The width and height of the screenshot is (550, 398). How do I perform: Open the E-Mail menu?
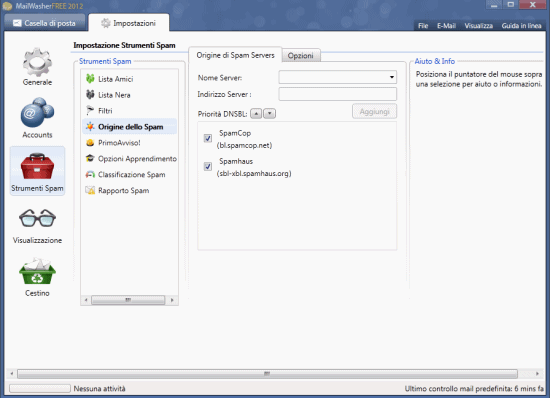coord(446,26)
